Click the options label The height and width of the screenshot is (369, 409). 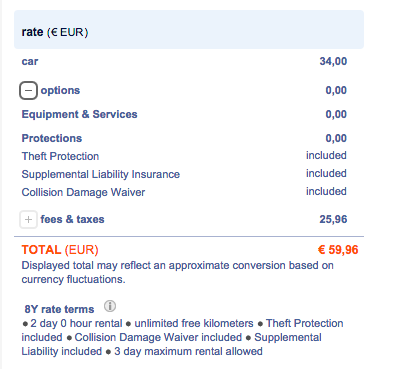tap(60, 90)
